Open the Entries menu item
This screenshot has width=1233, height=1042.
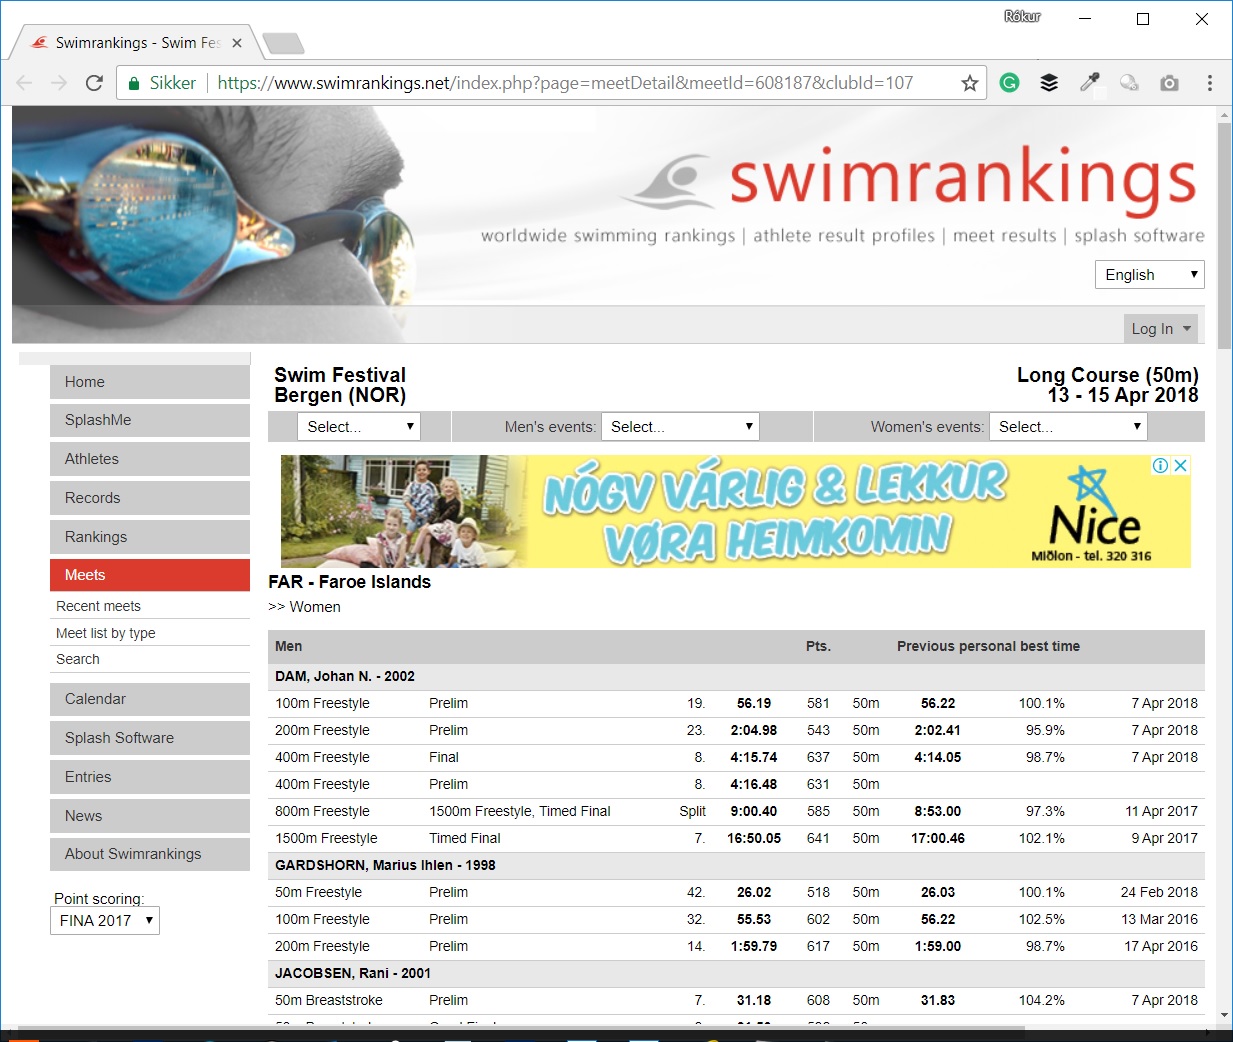coord(150,777)
